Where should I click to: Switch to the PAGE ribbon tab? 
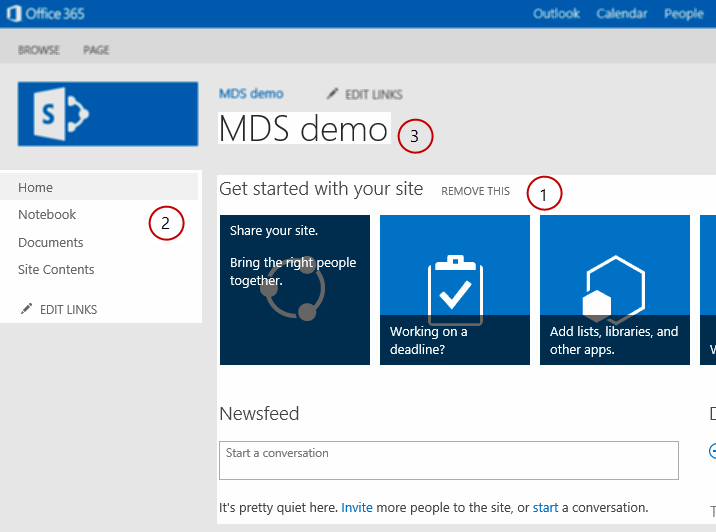(x=96, y=50)
